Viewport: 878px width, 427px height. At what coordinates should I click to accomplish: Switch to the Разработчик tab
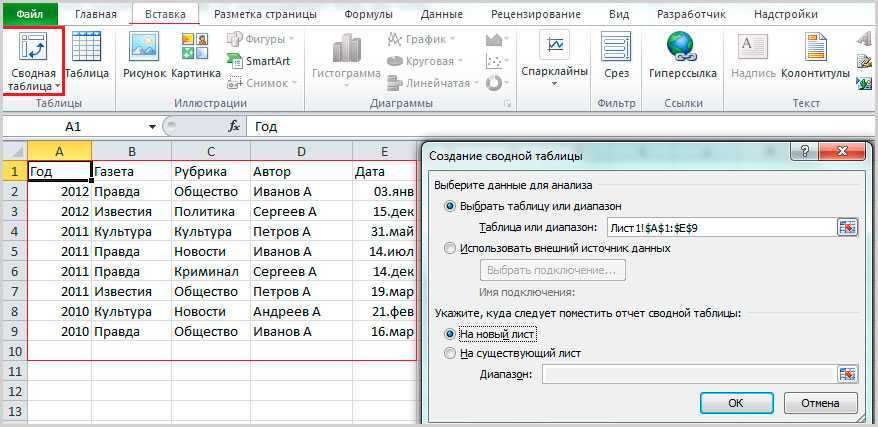click(691, 14)
